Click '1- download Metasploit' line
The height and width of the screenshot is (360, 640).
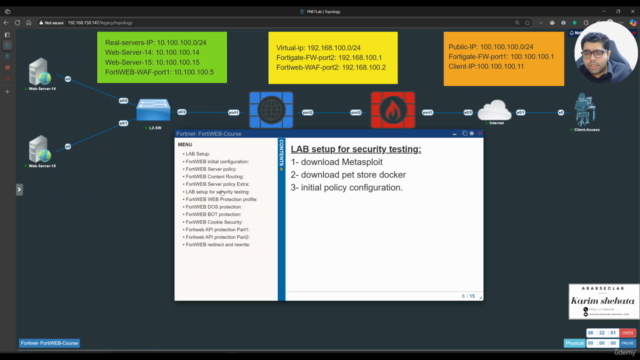337,162
